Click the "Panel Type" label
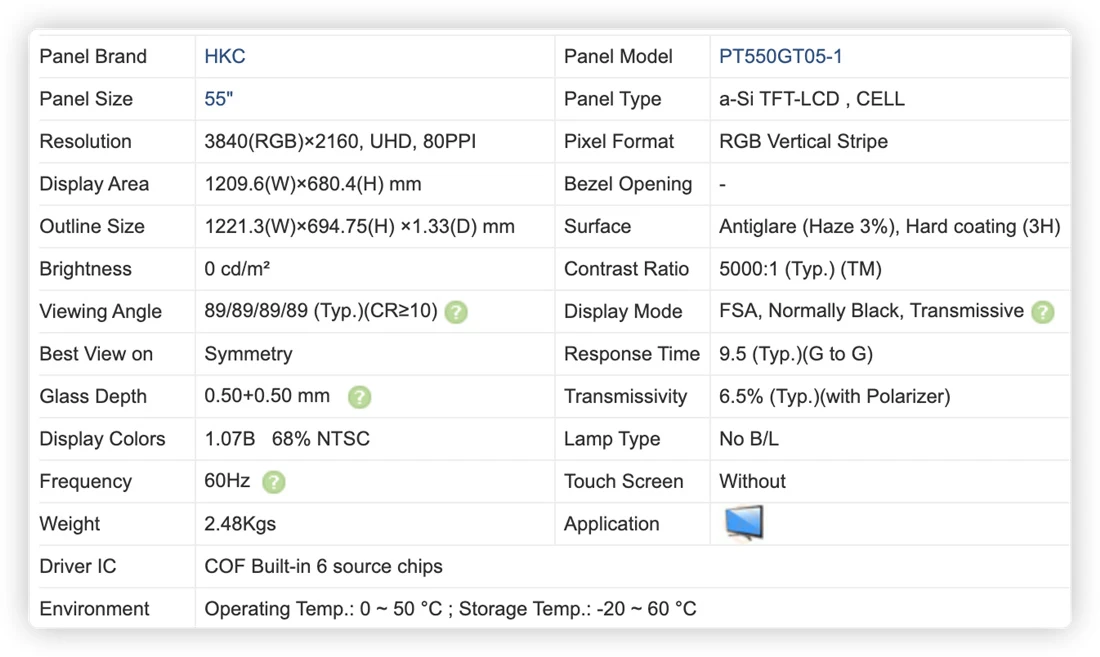Image resolution: width=1100 pixels, height=657 pixels. click(612, 99)
